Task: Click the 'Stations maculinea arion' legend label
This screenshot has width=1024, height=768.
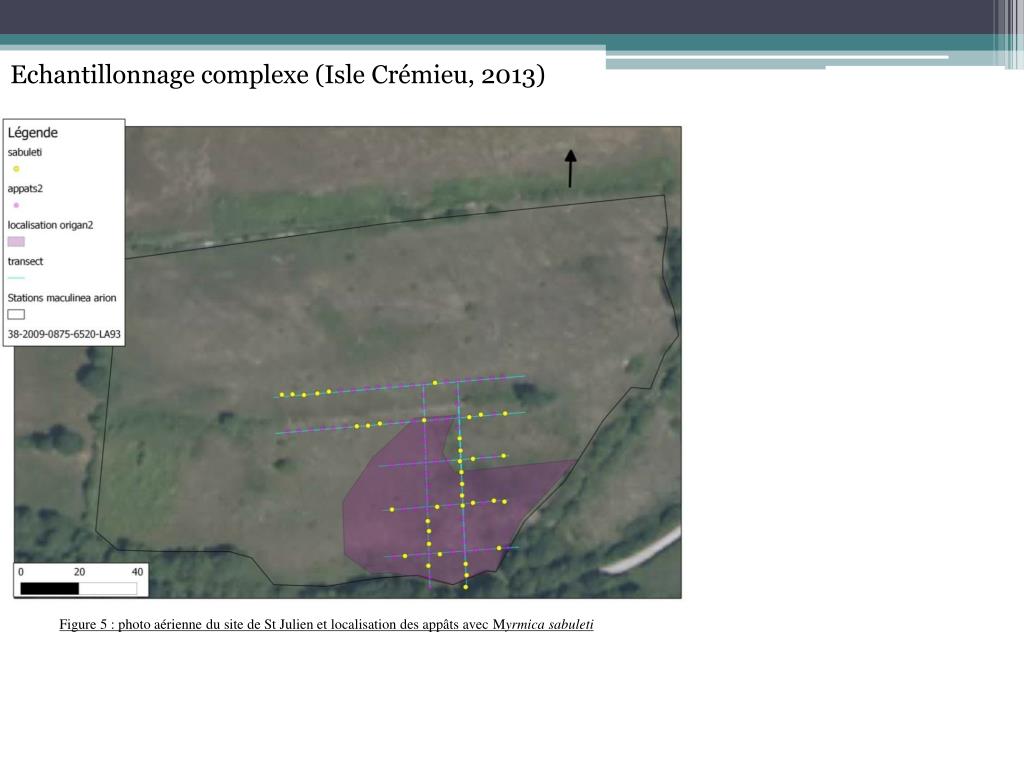Action: (62, 298)
